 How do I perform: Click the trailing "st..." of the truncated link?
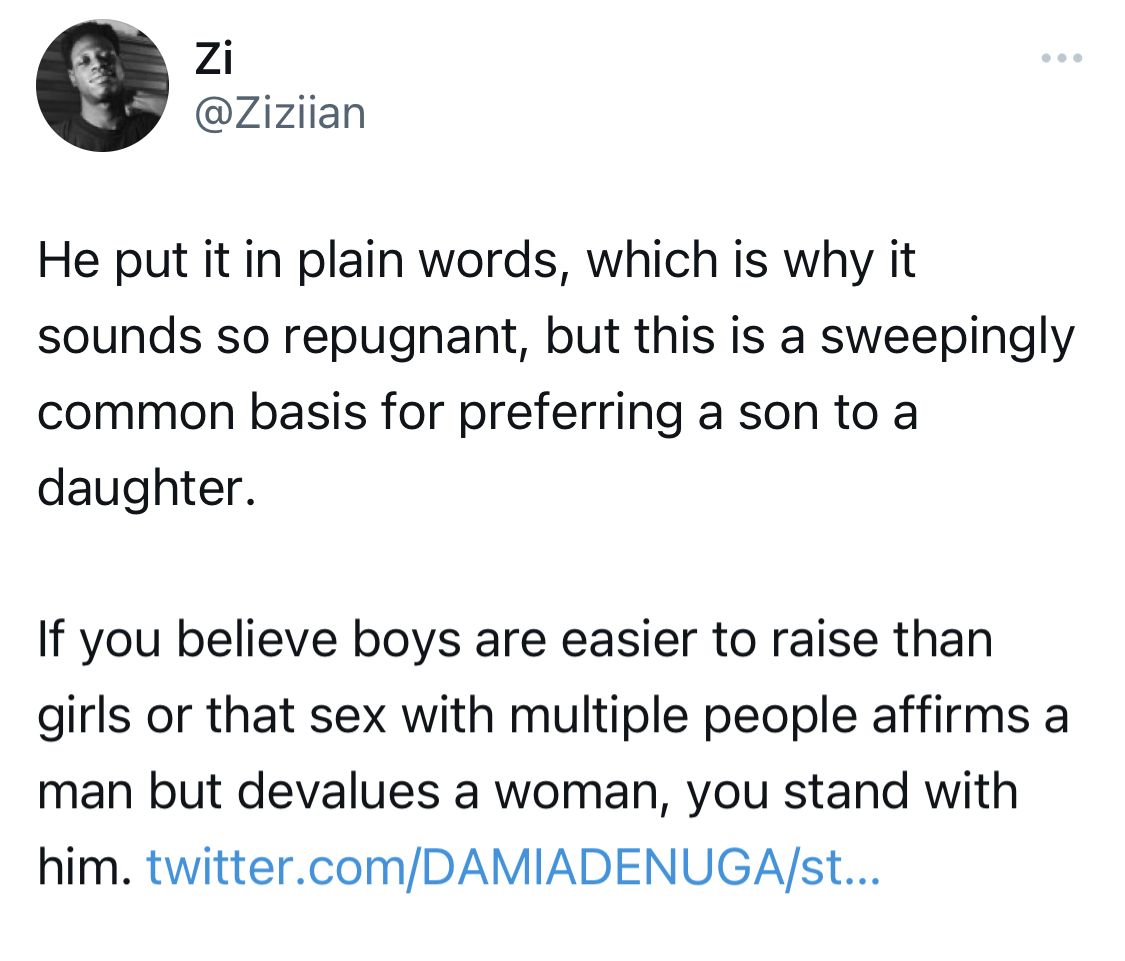(840, 867)
